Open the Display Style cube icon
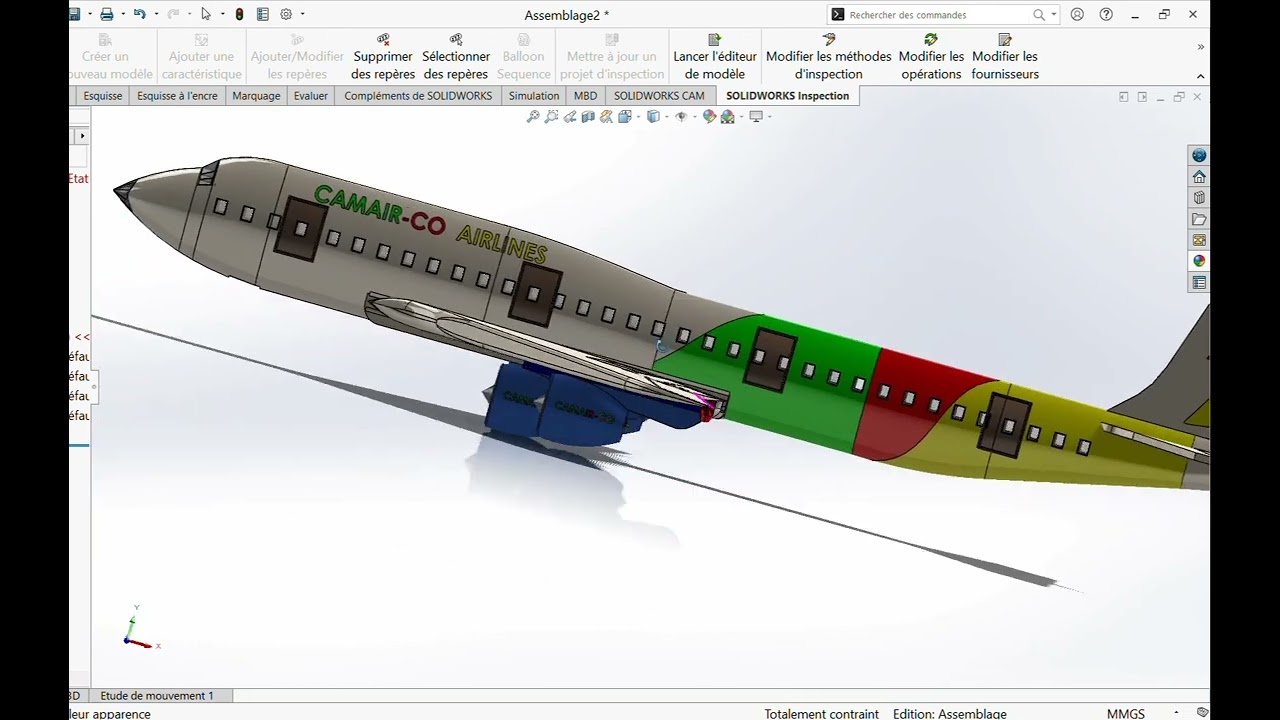This screenshot has height=720, width=1280. coord(653,117)
